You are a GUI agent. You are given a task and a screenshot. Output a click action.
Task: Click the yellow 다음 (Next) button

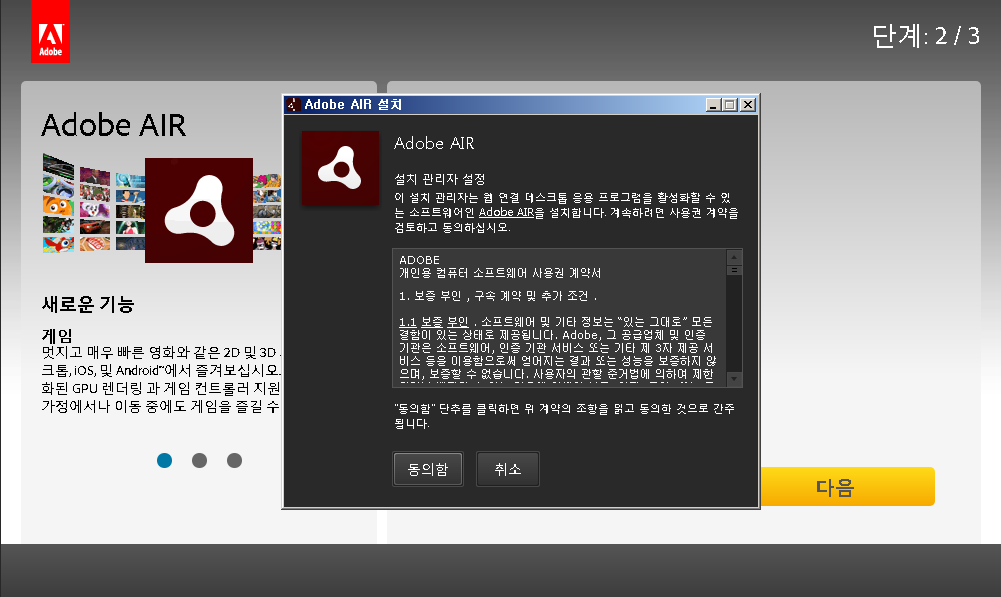(x=847, y=487)
